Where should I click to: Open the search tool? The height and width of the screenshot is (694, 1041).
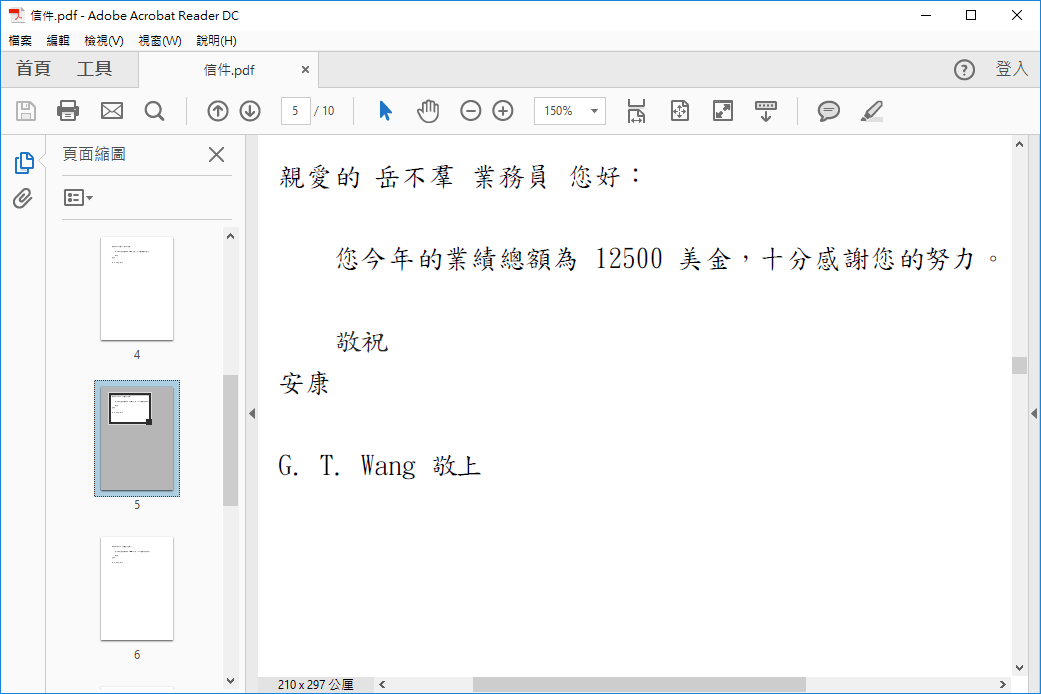[154, 111]
